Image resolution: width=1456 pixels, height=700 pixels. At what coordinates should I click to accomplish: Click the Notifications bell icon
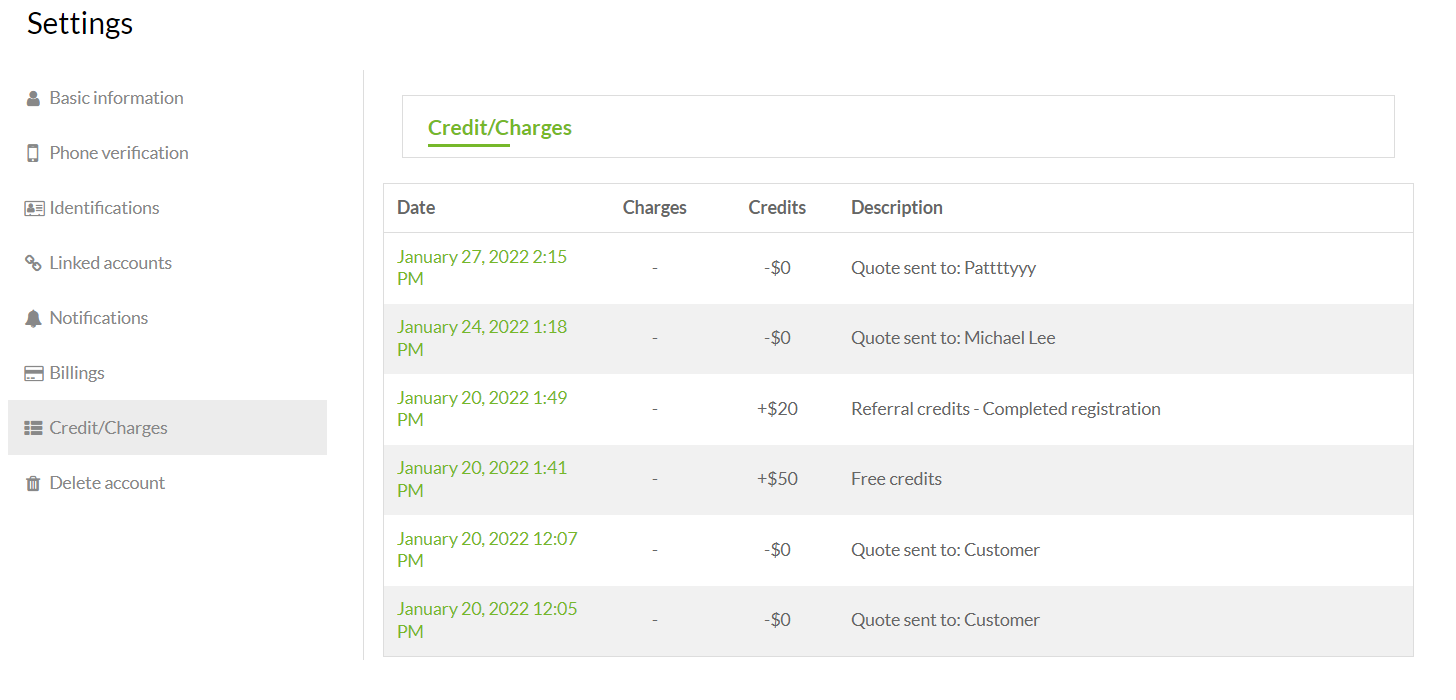(x=33, y=318)
